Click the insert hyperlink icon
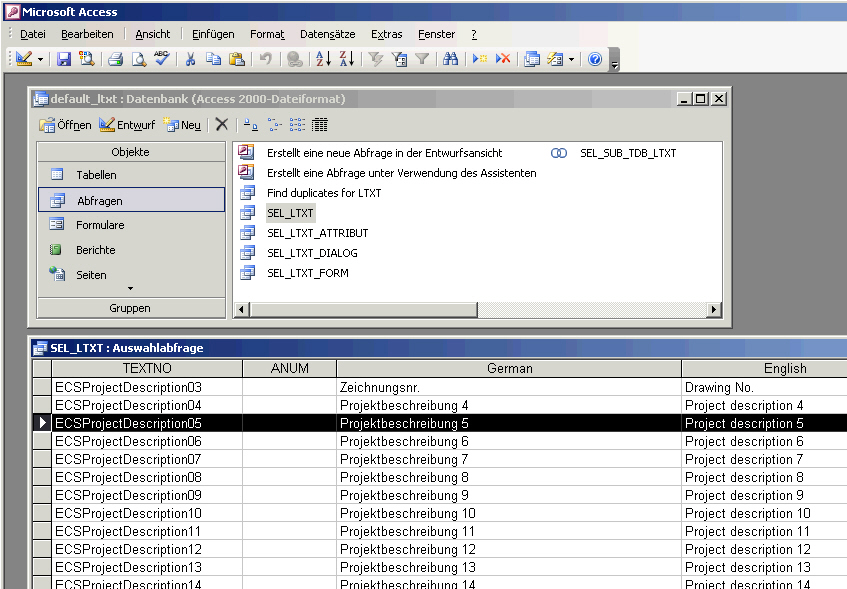 [x=294, y=58]
